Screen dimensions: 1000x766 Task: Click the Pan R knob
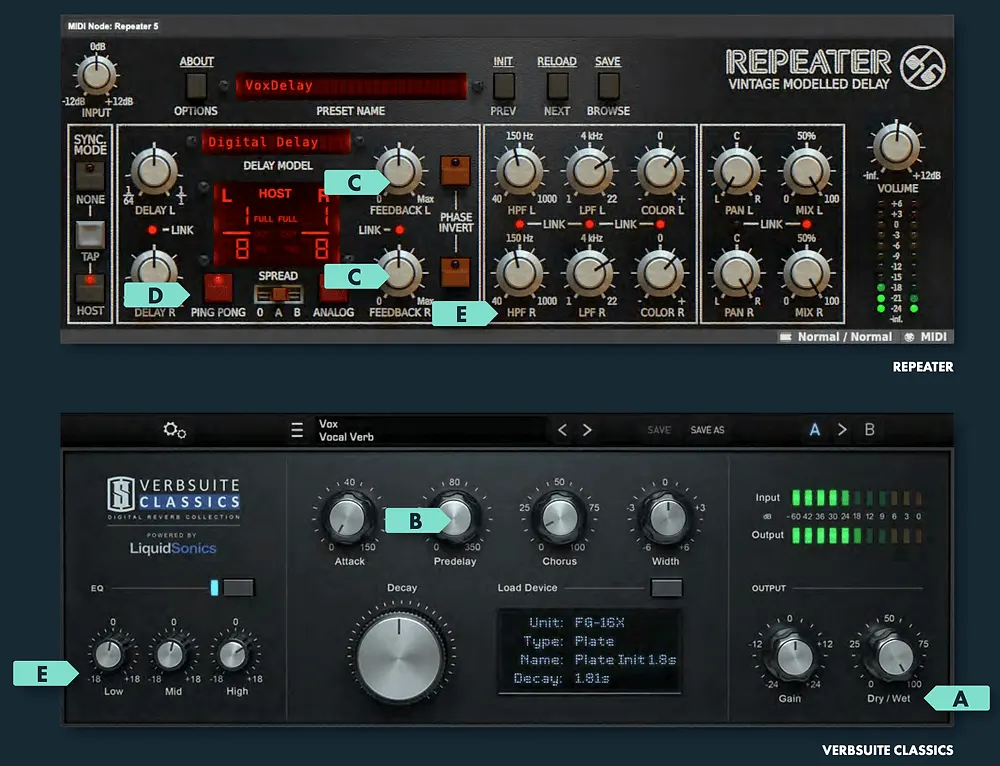[x=737, y=273]
